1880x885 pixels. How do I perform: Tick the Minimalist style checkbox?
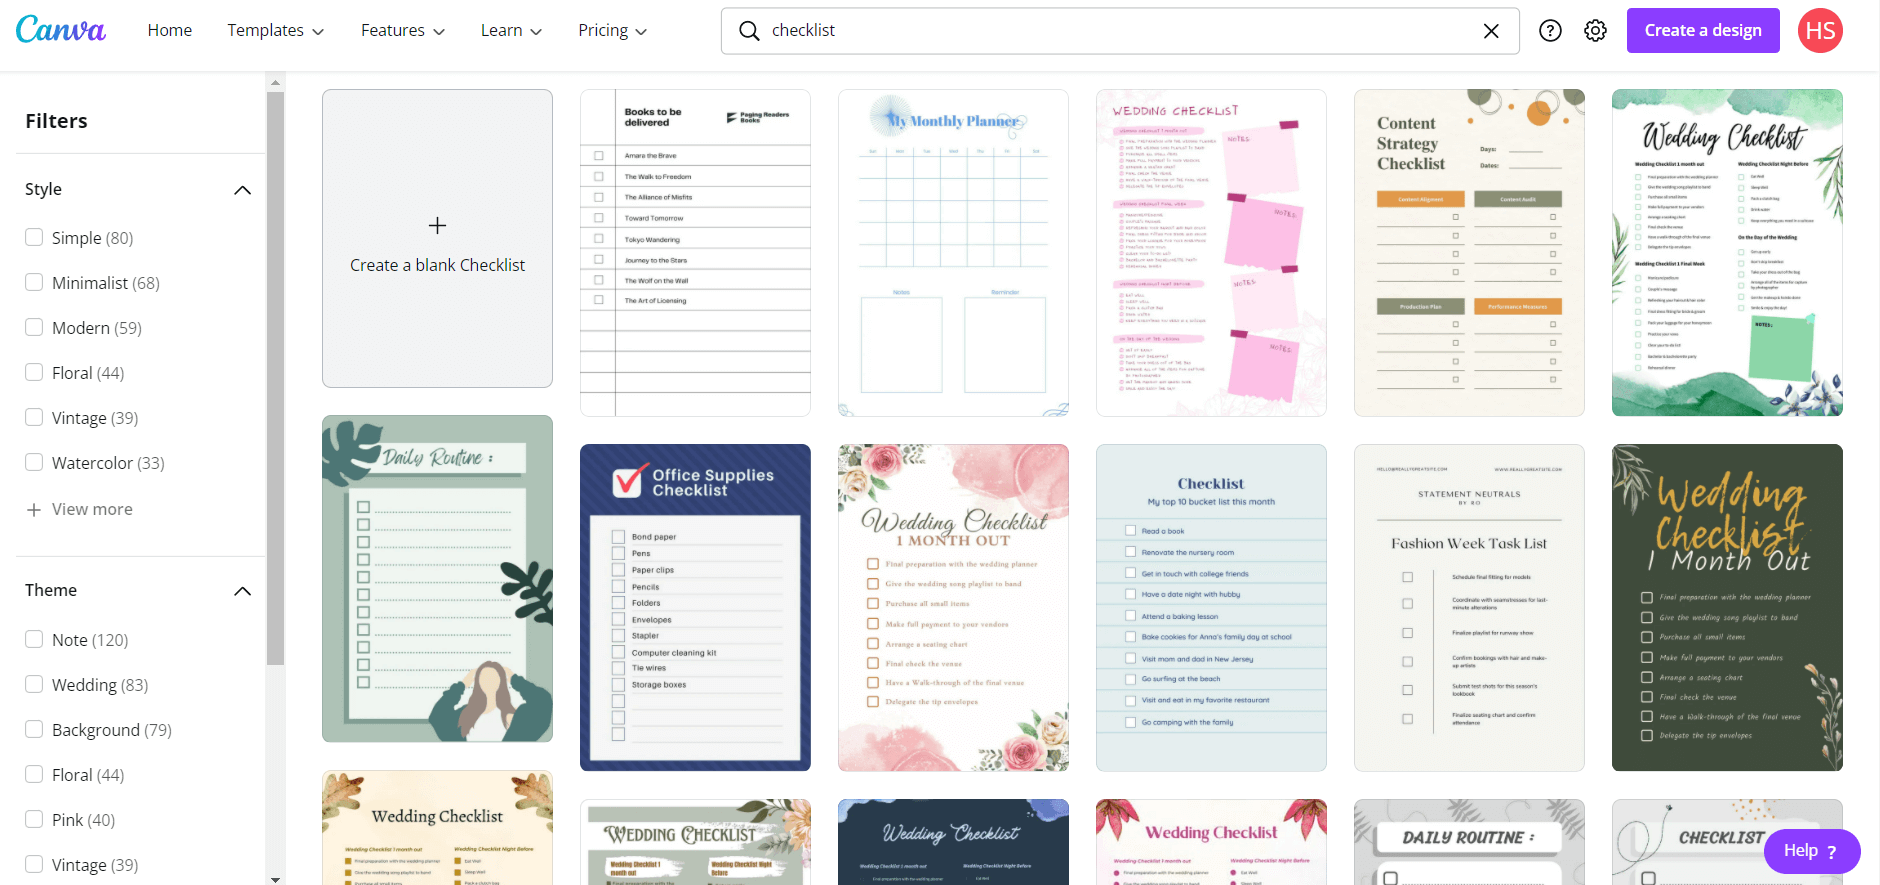pos(34,282)
